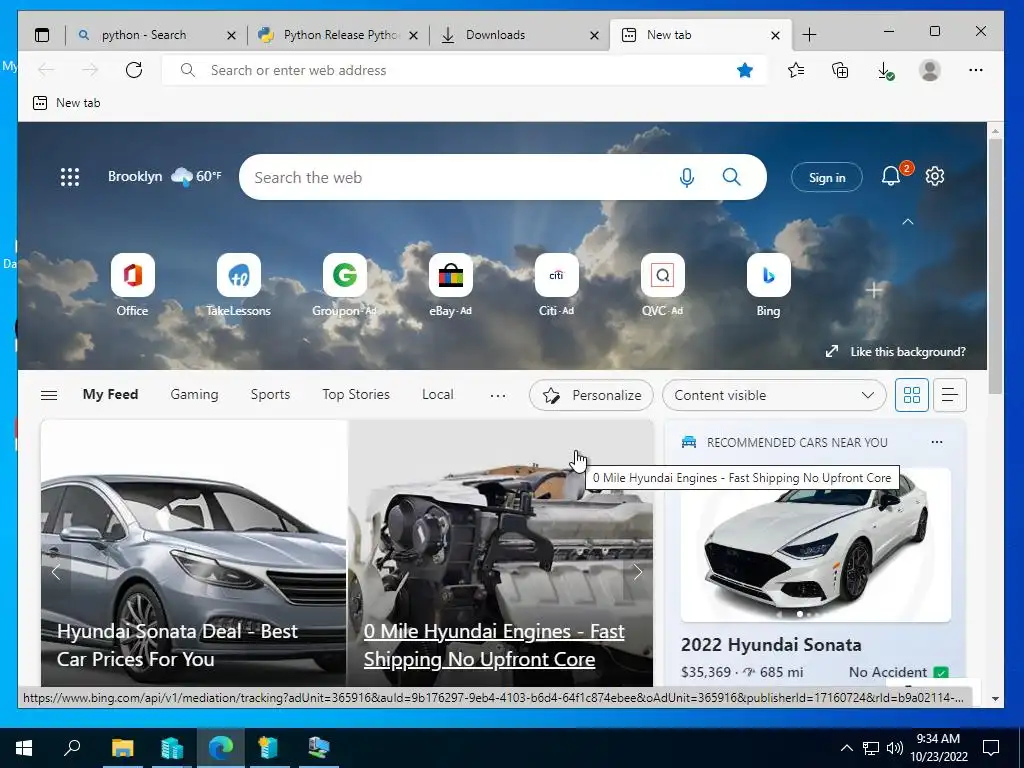Click the browser refresh button

coord(134,70)
